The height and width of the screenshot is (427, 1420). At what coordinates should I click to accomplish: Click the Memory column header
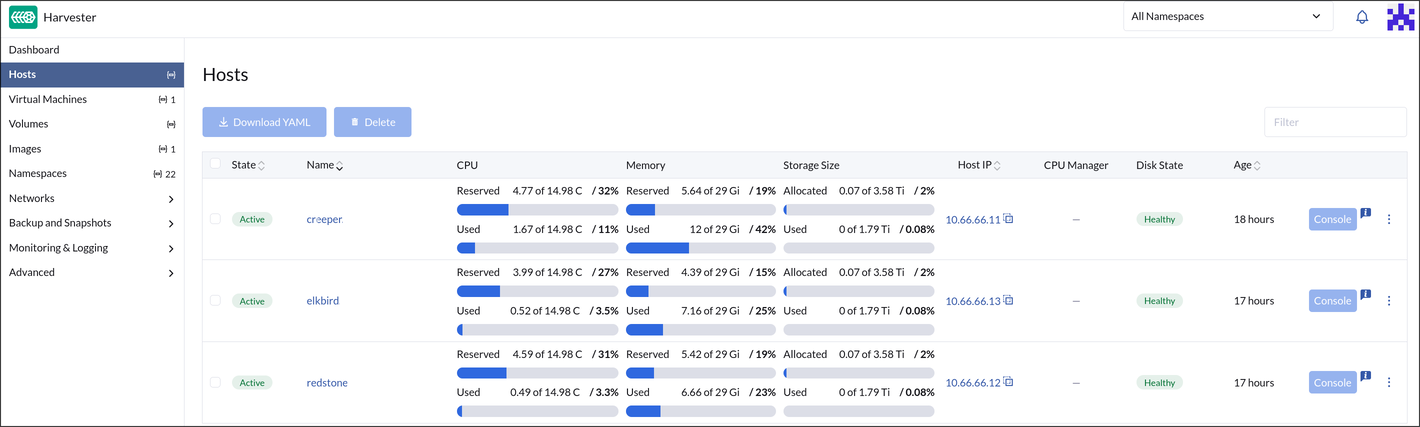pos(645,166)
